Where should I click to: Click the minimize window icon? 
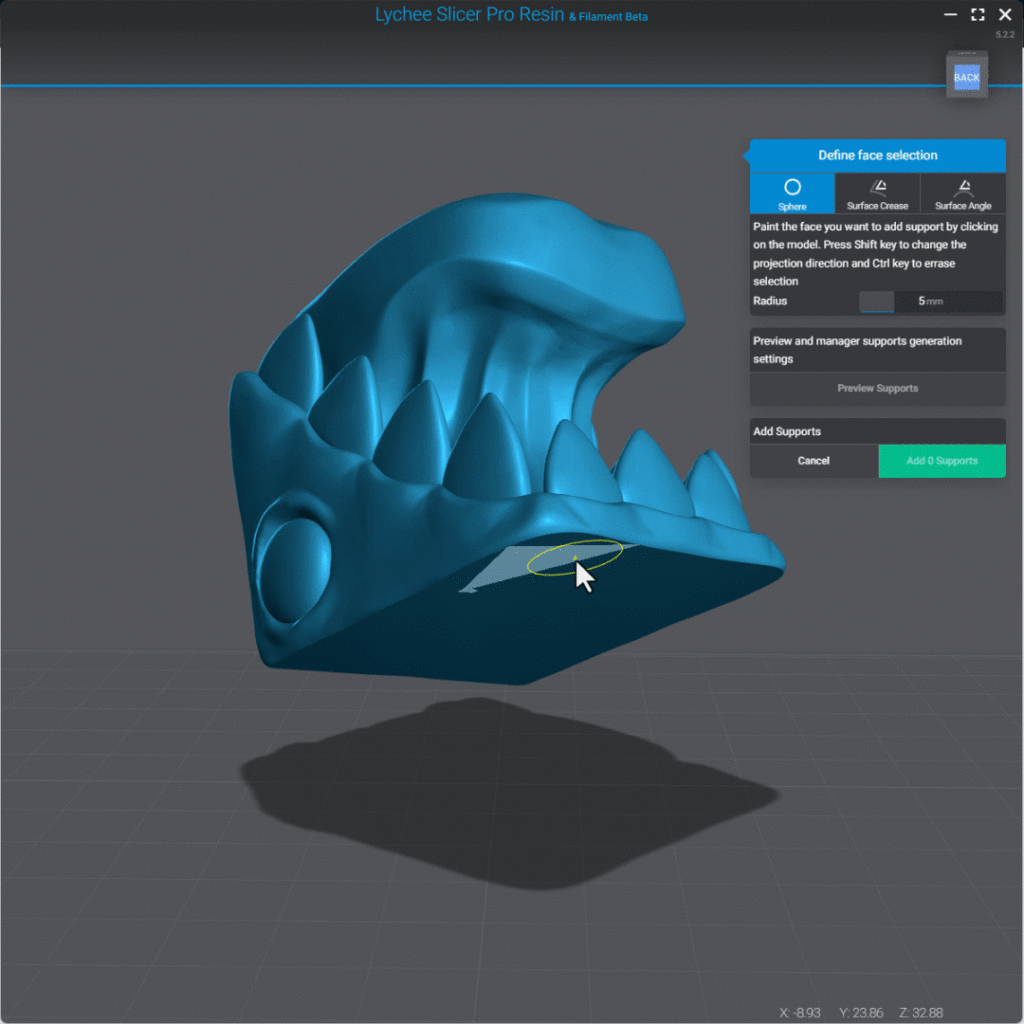point(949,15)
